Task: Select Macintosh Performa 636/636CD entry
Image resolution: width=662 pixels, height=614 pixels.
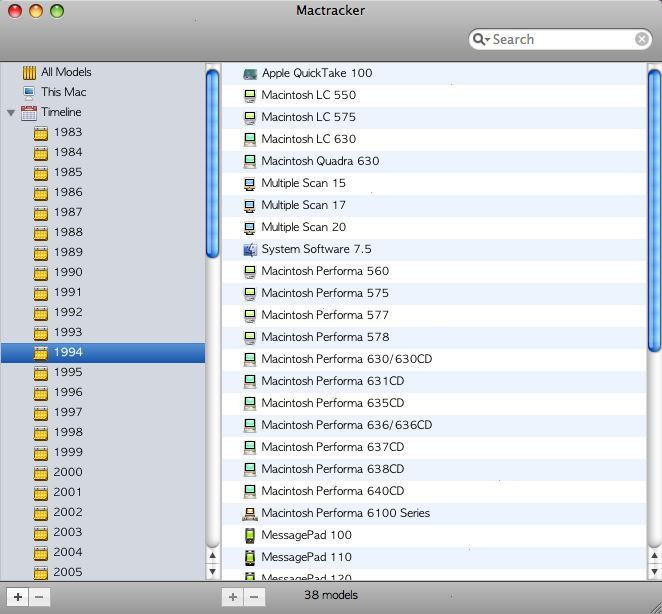Action: [434, 425]
